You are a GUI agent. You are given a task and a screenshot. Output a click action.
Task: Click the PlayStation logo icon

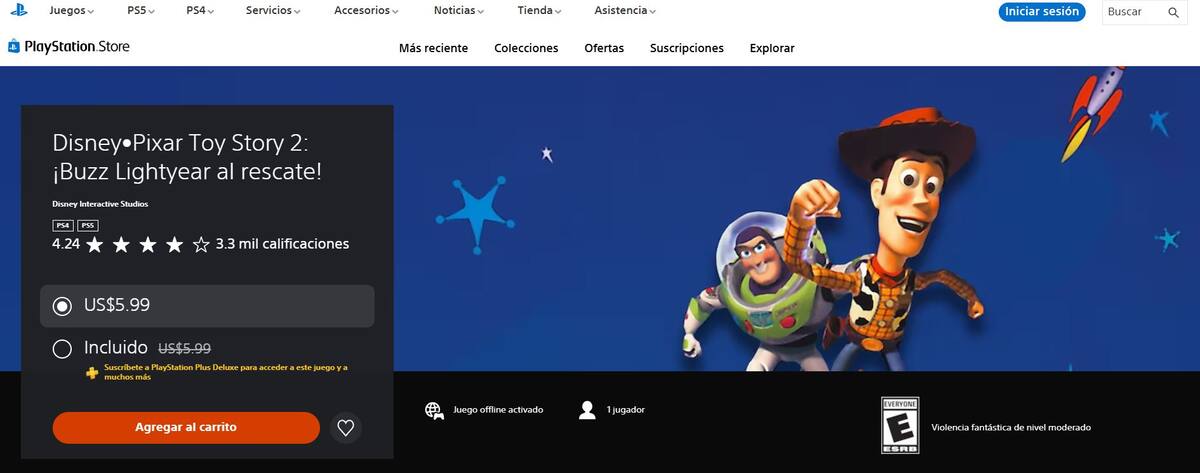(x=19, y=11)
